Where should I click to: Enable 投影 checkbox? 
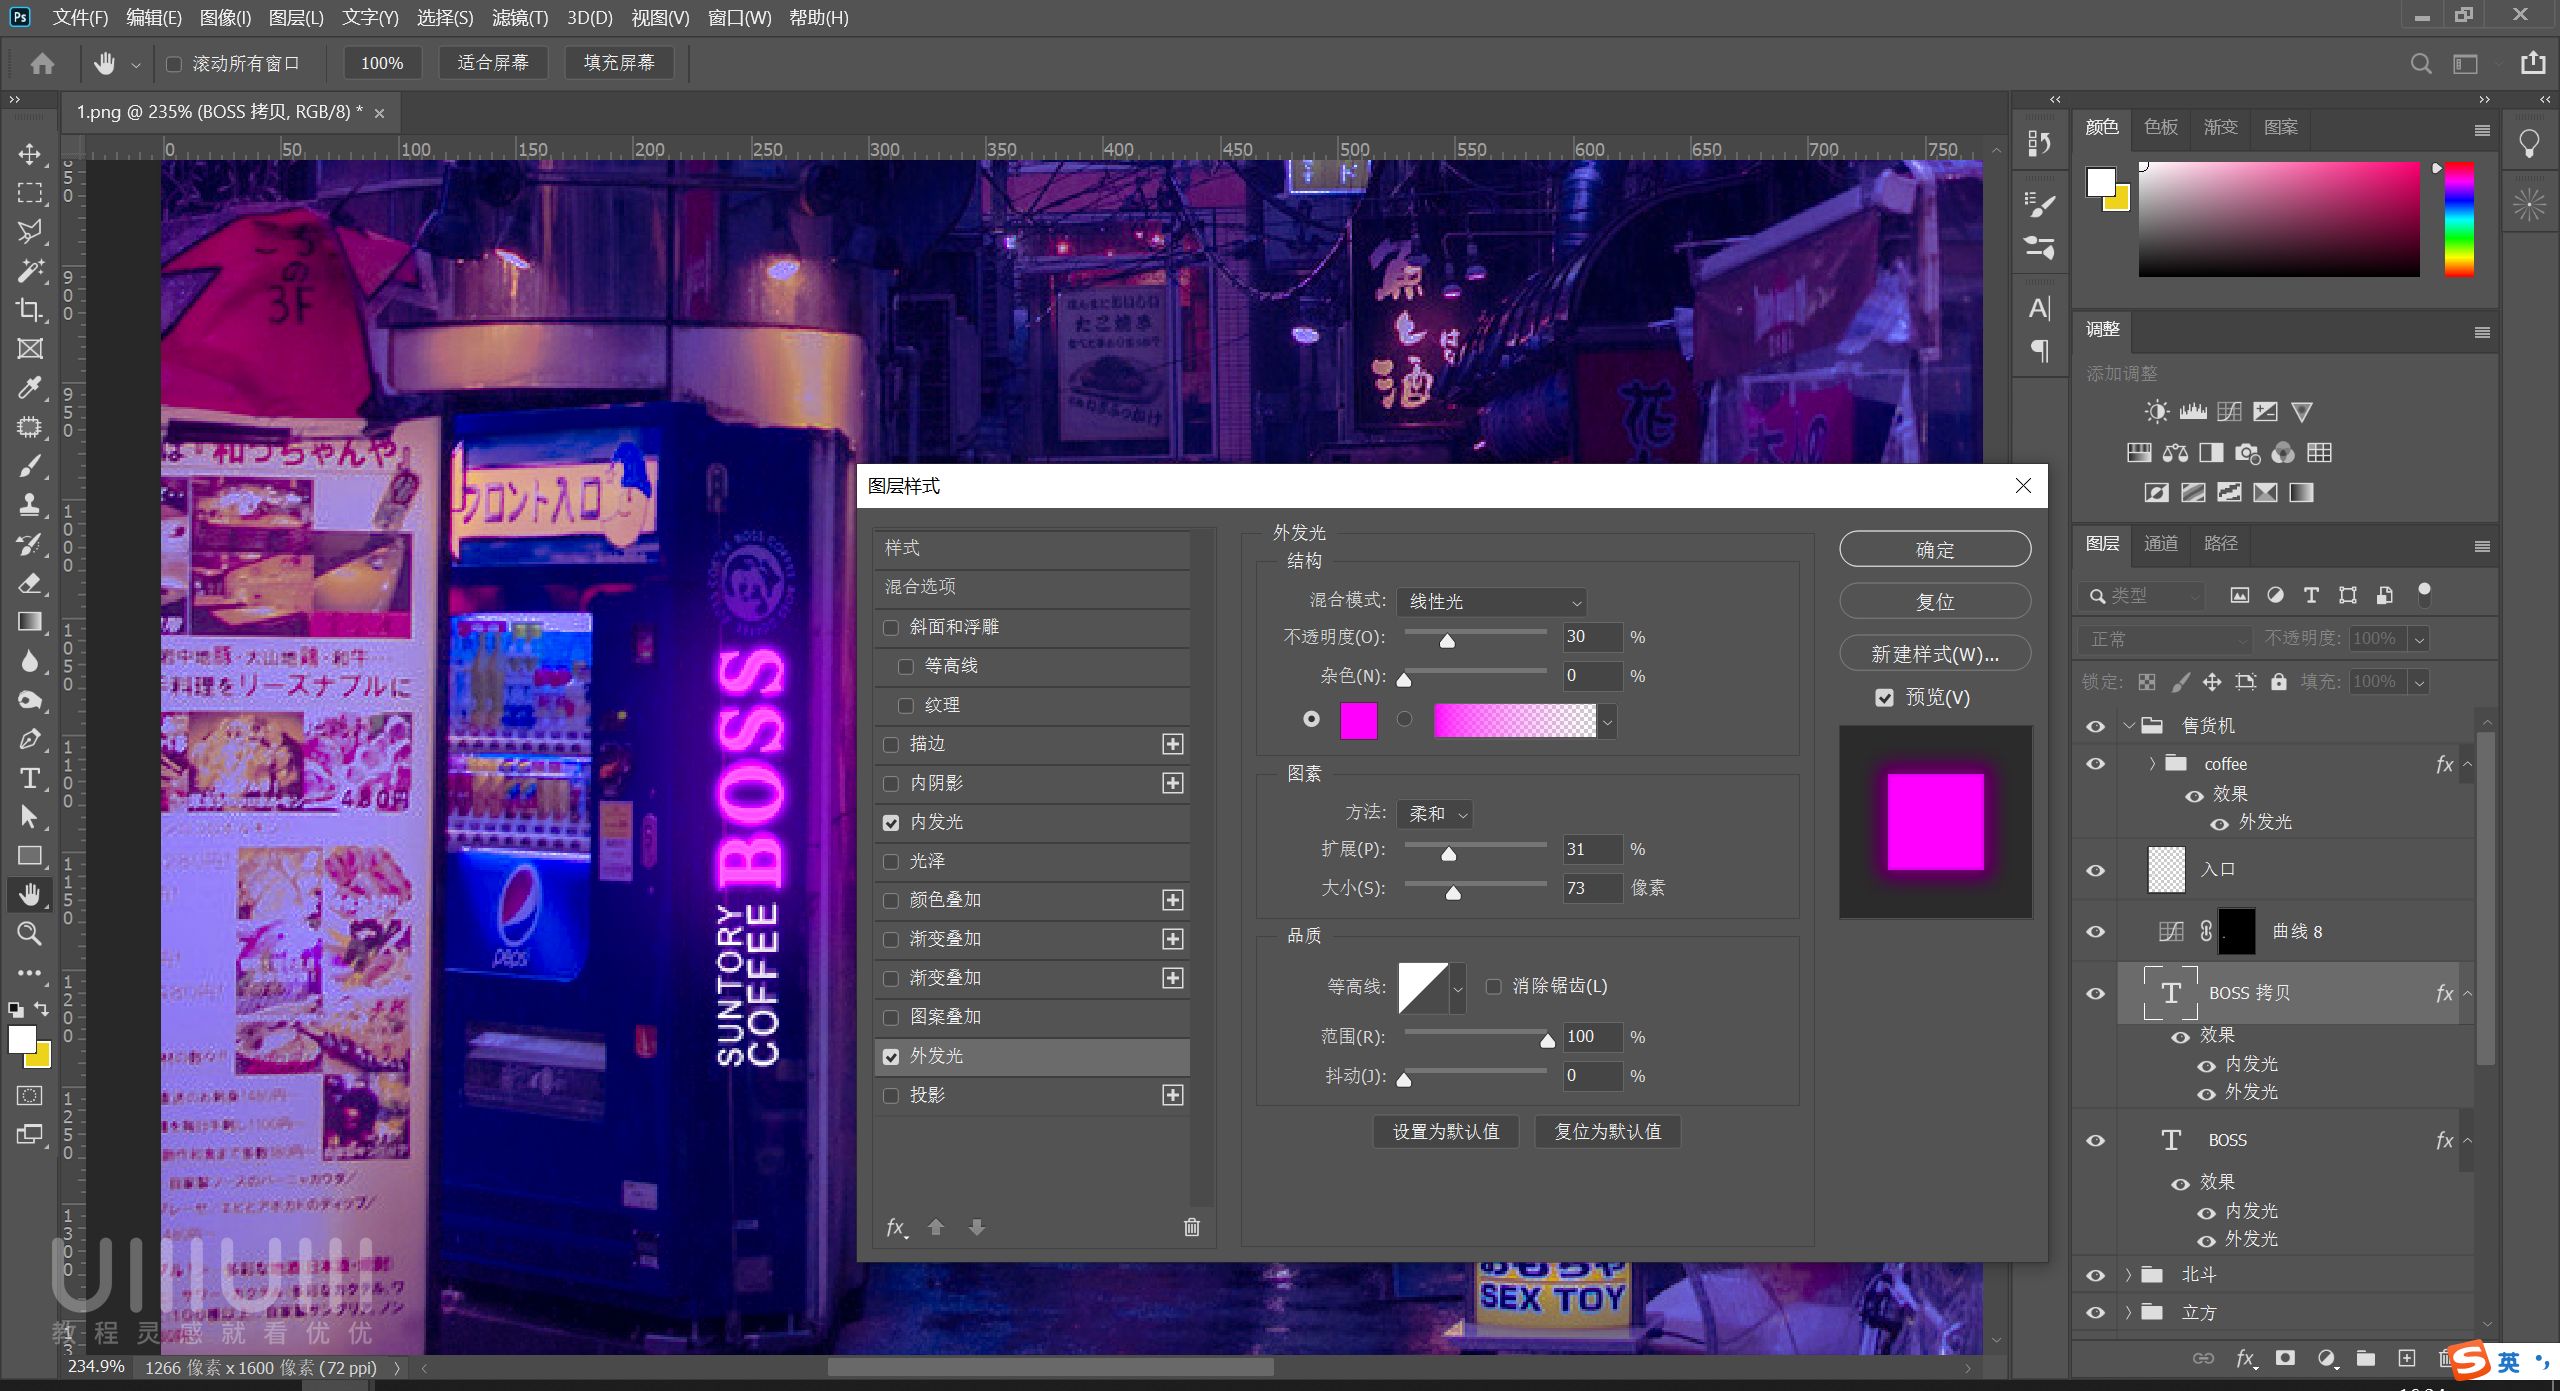(891, 1096)
